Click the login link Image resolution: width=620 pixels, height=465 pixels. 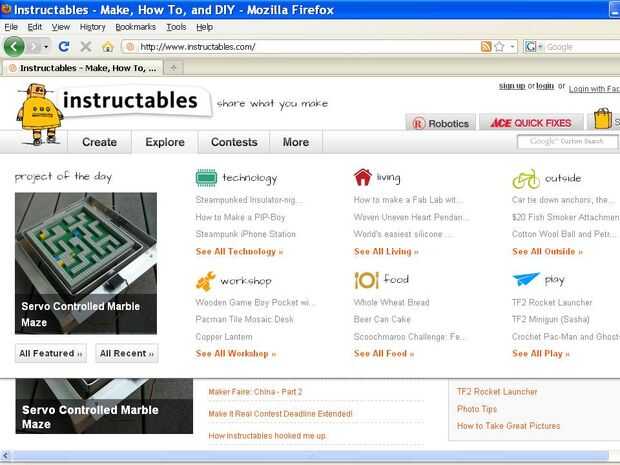click(x=545, y=86)
